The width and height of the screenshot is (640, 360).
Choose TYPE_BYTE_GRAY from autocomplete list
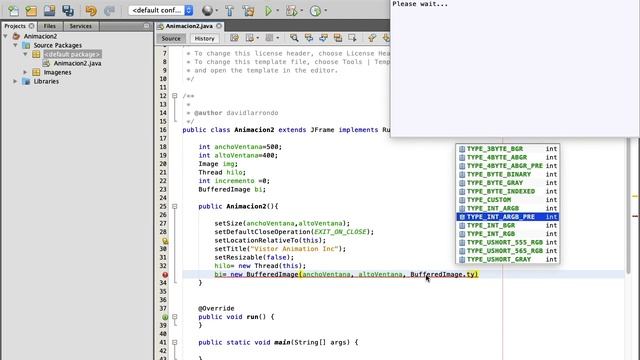tap(507, 183)
